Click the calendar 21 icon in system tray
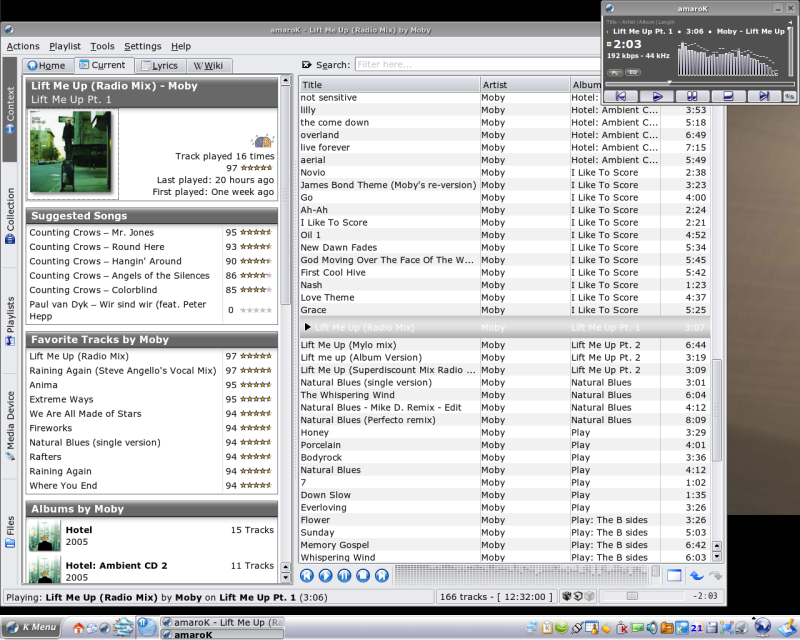The width and height of the screenshot is (800, 640). click(696, 628)
